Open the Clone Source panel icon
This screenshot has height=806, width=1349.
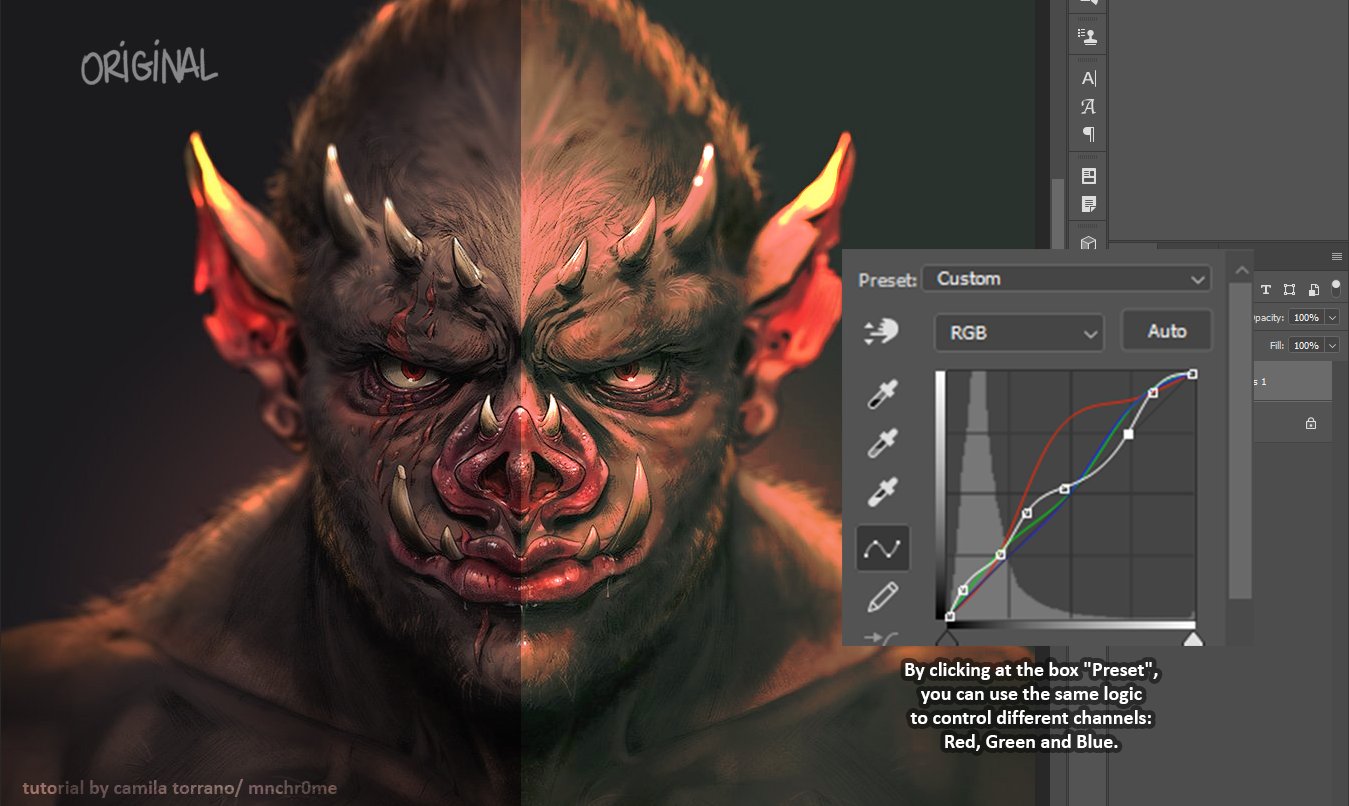(x=1088, y=37)
